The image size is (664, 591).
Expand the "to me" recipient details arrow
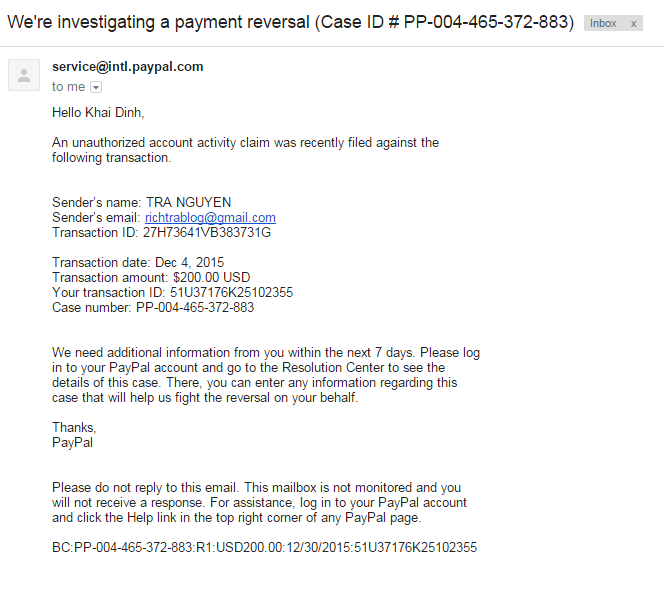point(96,88)
